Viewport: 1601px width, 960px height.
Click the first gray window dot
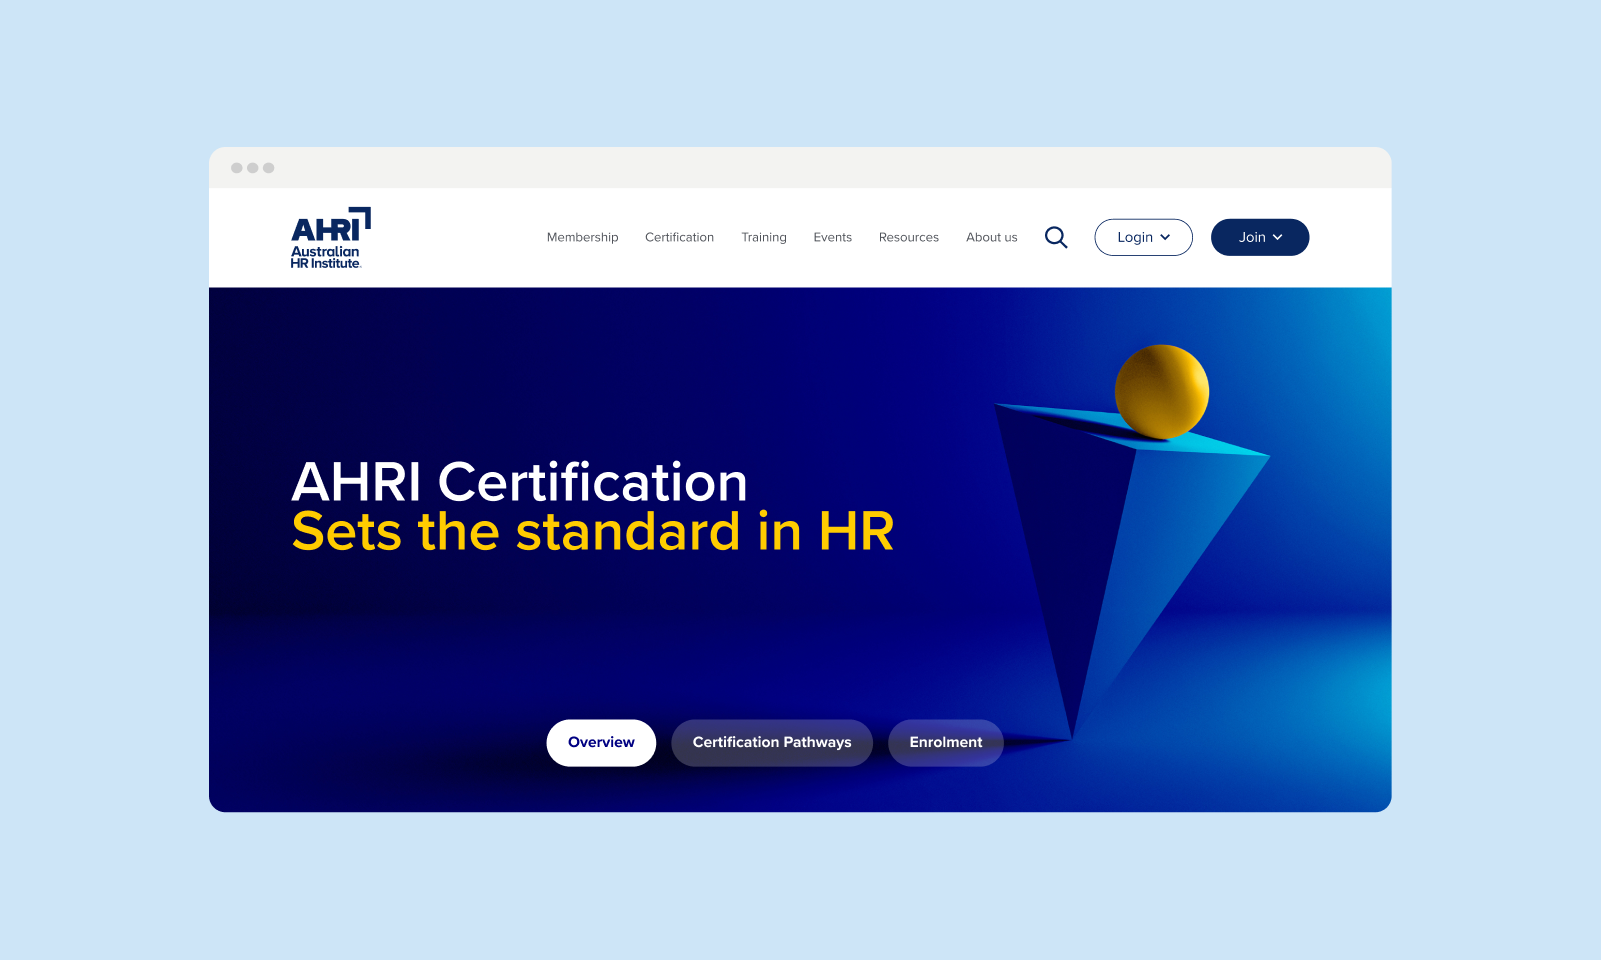coord(237,168)
